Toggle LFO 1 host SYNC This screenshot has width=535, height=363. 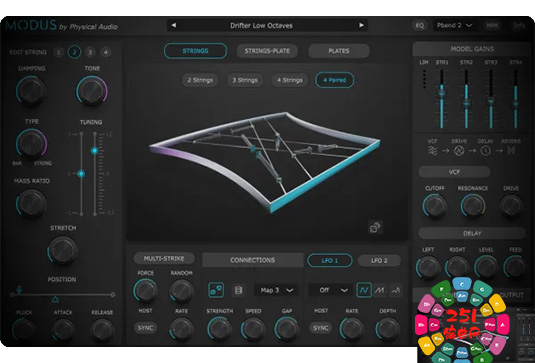tap(321, 328)
